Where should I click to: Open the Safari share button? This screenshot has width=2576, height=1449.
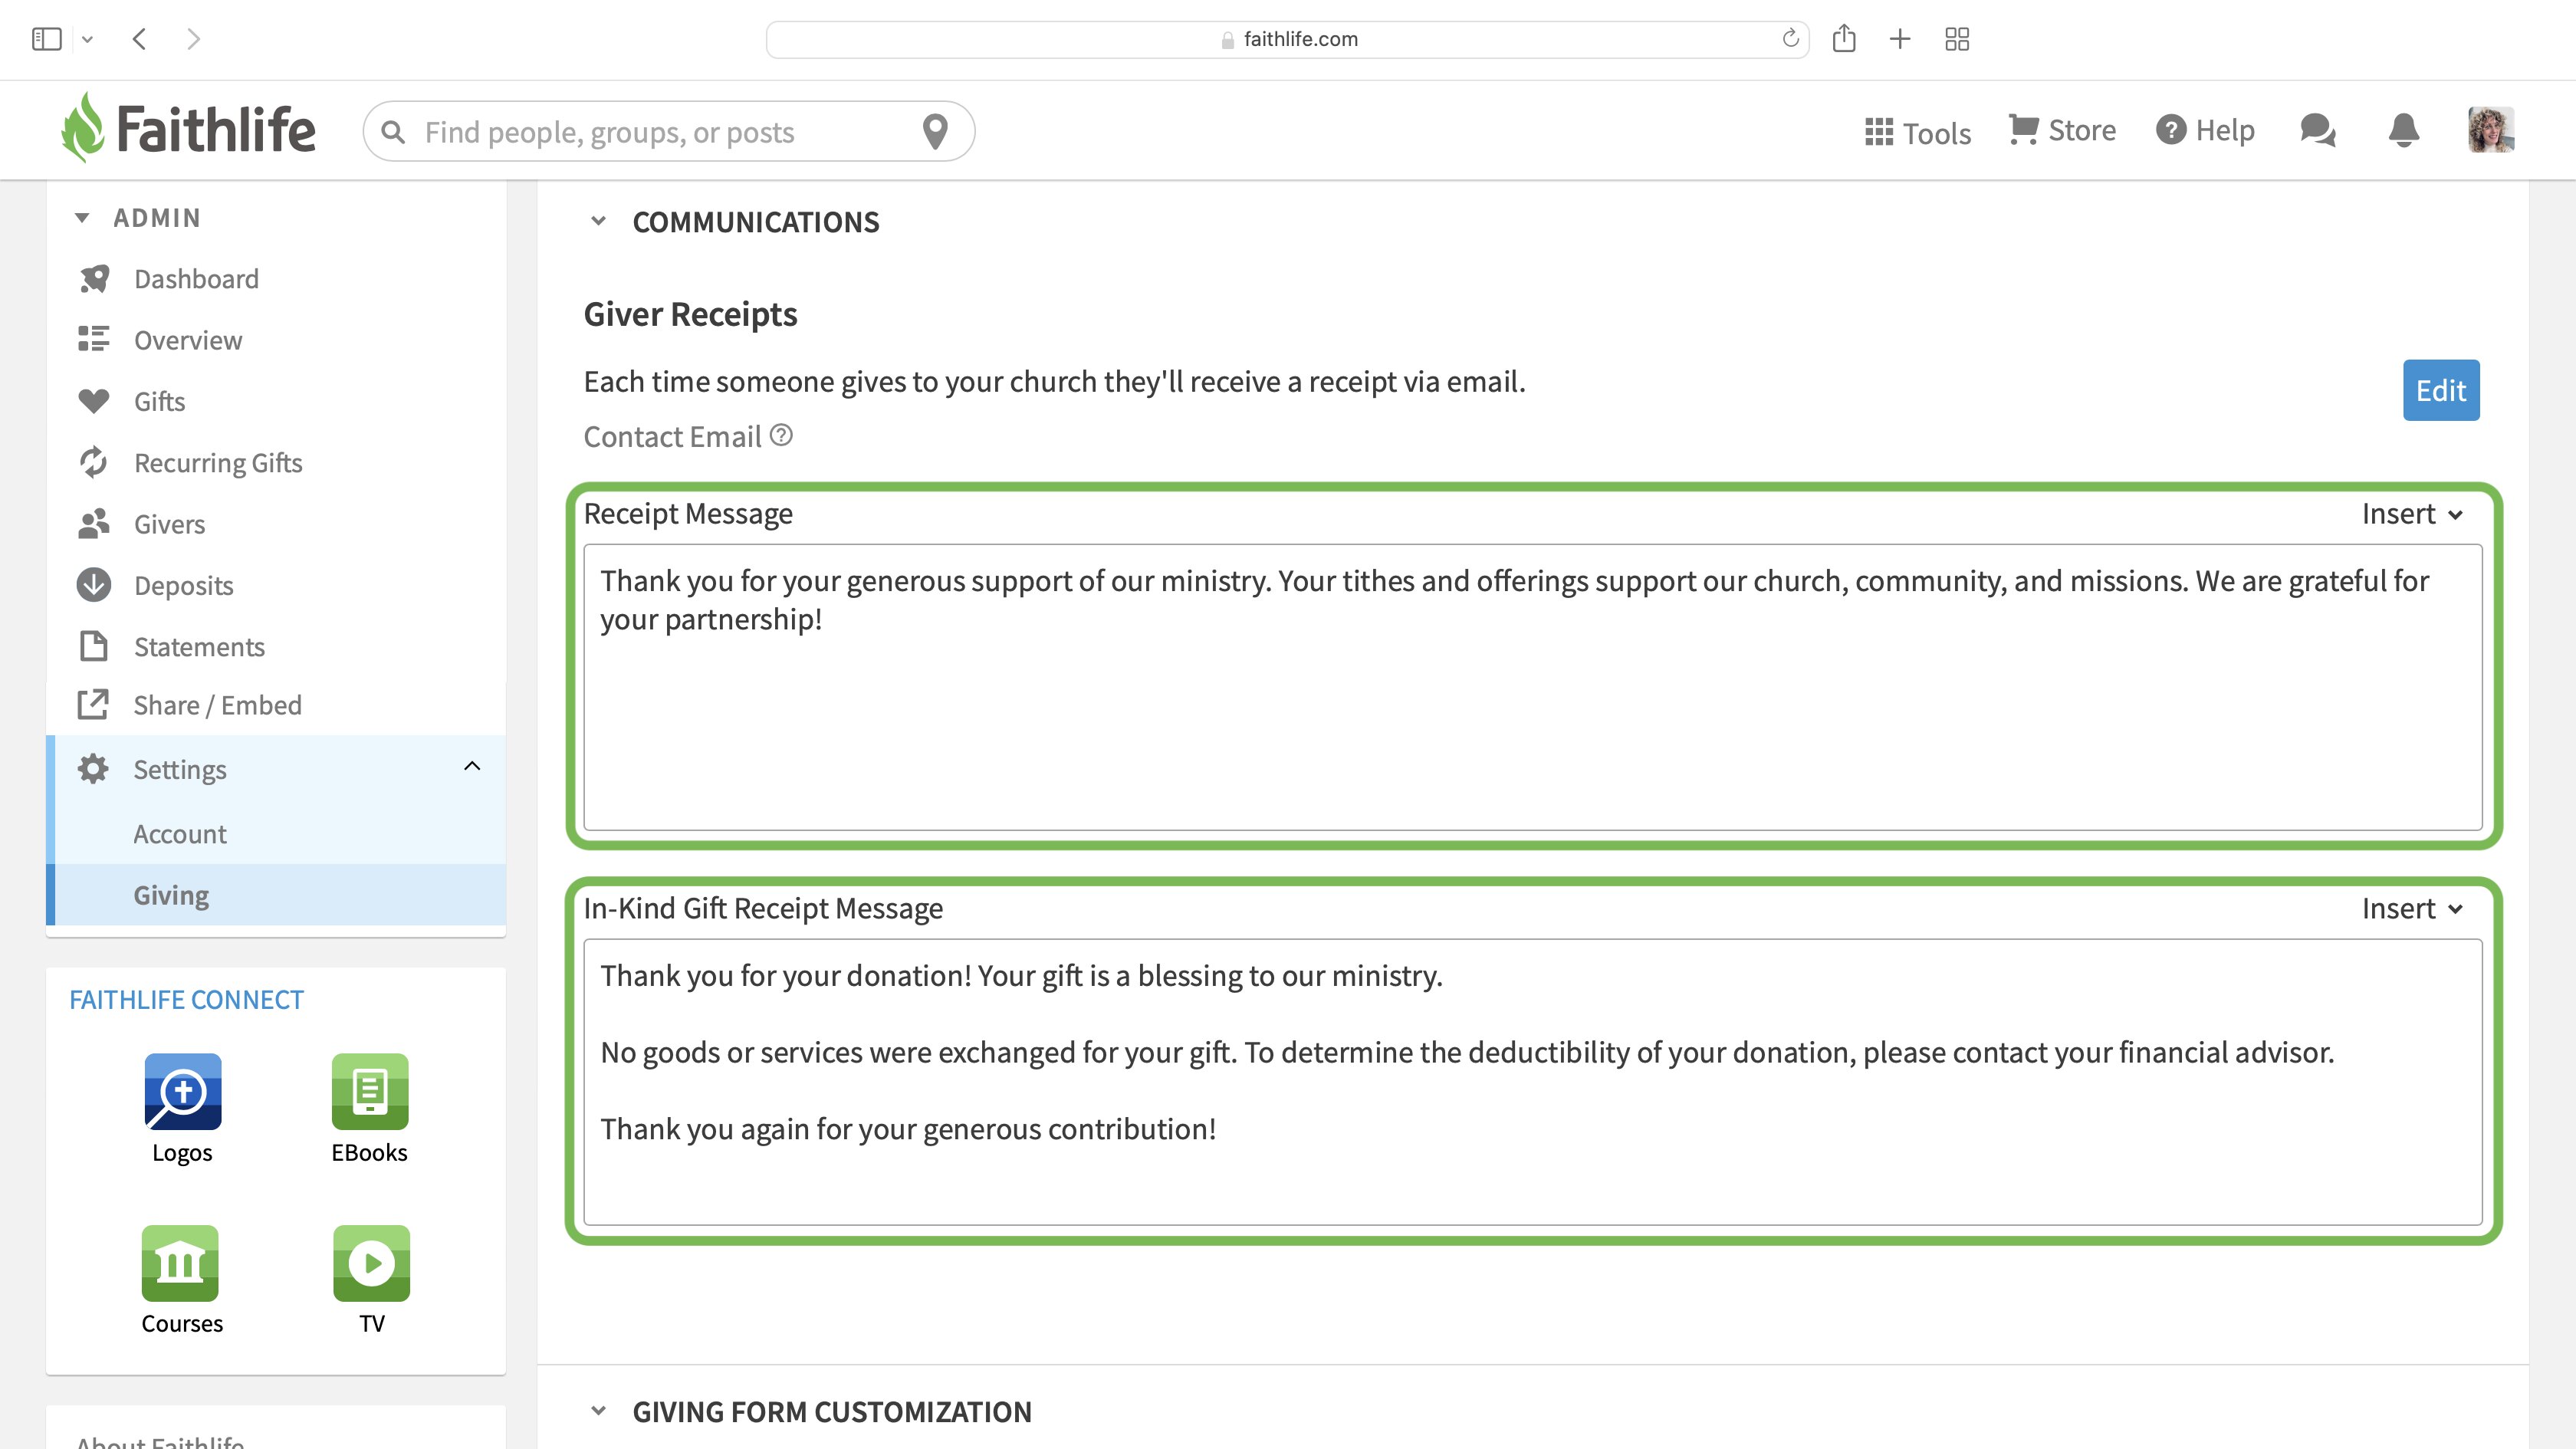click(x=1844, y=38)
